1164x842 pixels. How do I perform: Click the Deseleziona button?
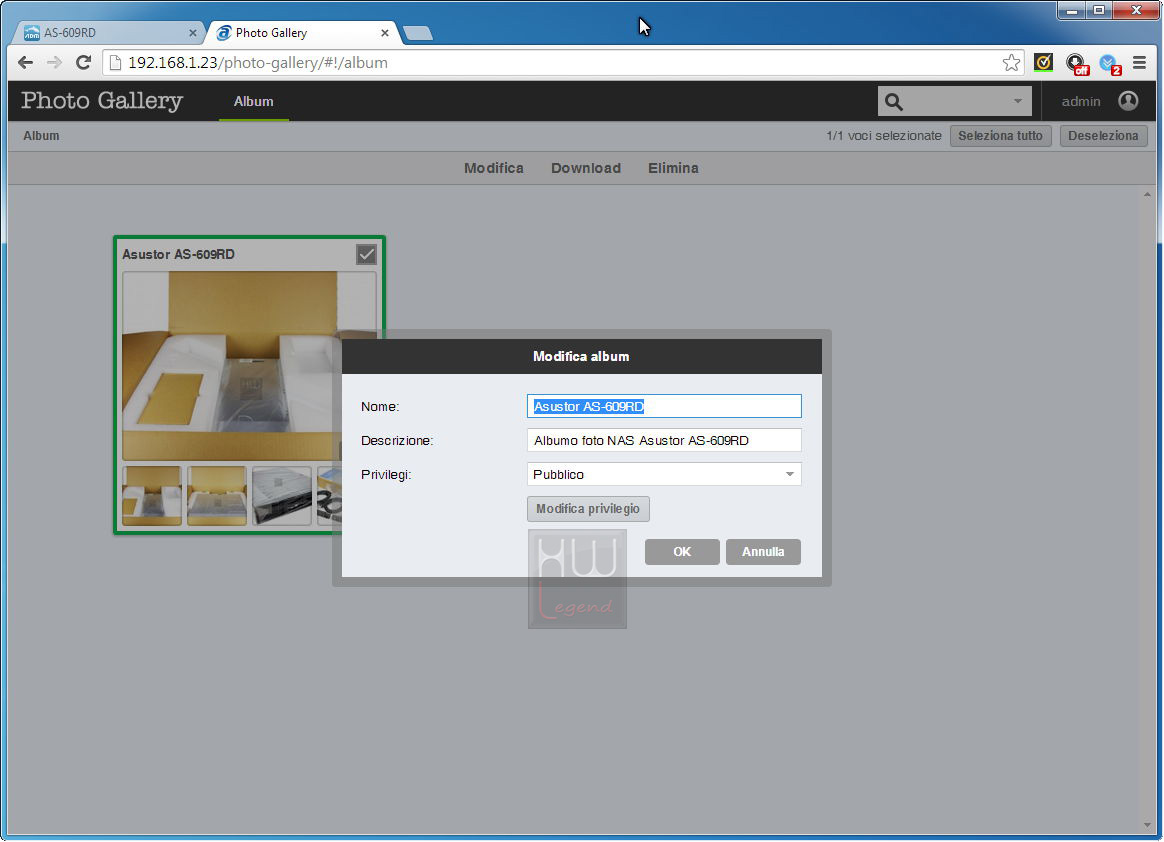1103,136
